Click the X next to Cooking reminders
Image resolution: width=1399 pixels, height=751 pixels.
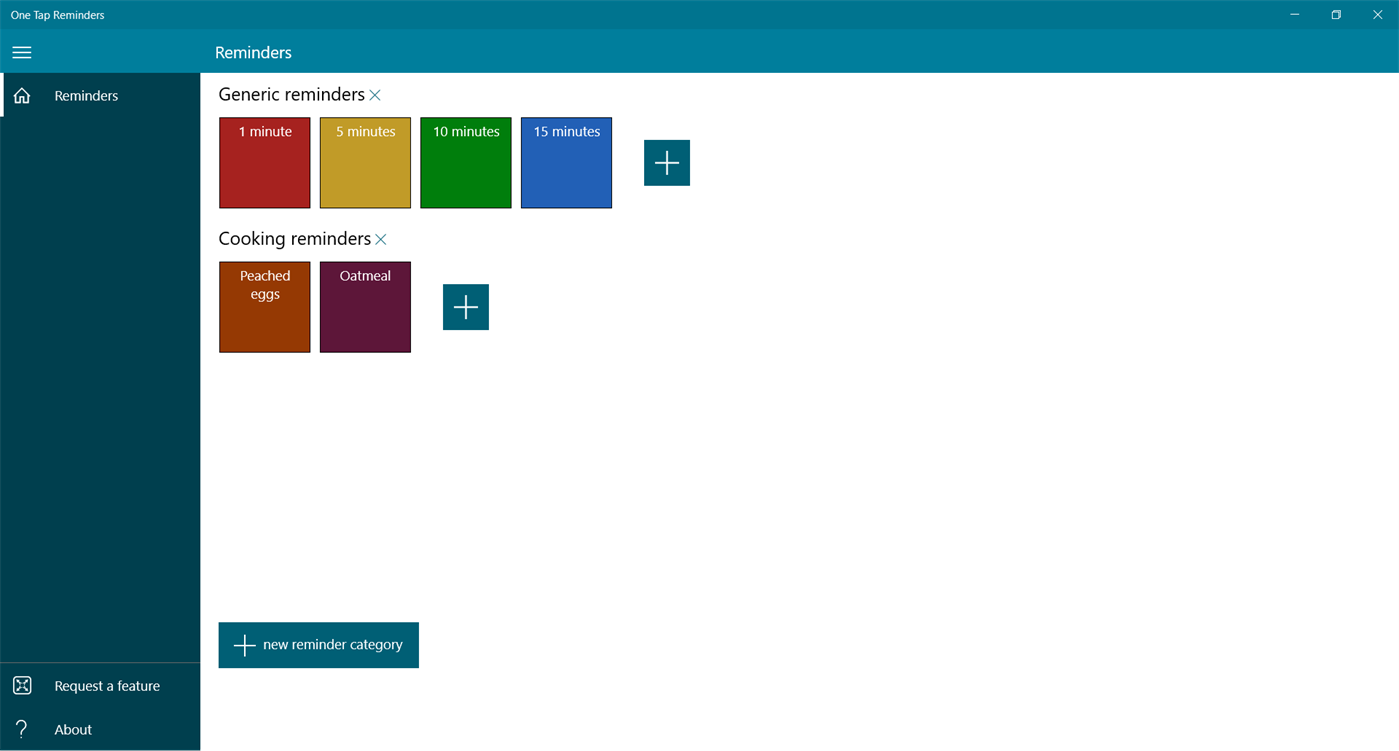(x=381, y=239)
